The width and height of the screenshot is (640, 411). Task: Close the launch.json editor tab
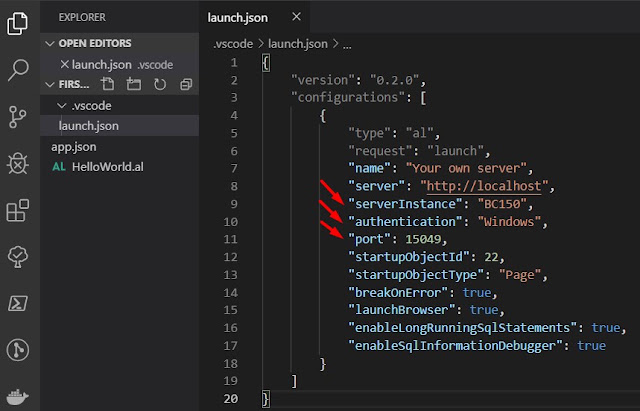pos(297,17)
